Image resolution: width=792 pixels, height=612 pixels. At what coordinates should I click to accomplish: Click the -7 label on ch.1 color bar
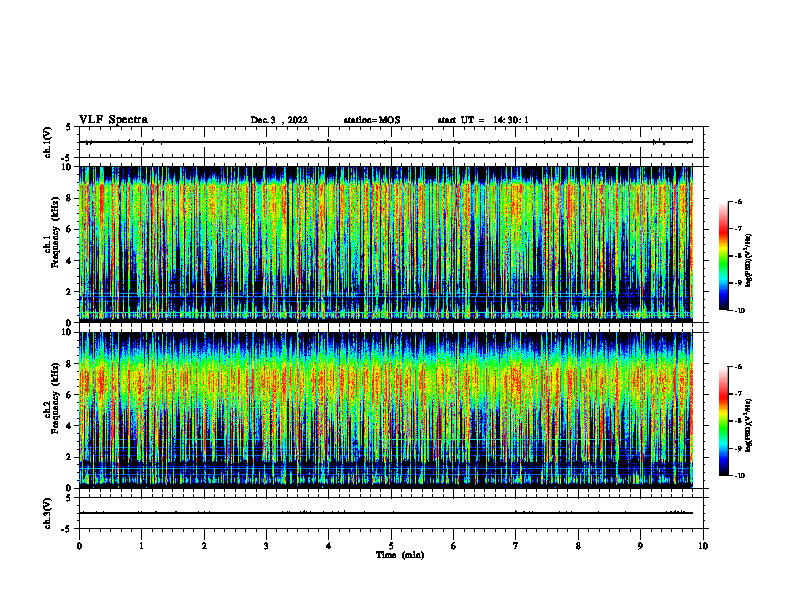click(738, 229)
